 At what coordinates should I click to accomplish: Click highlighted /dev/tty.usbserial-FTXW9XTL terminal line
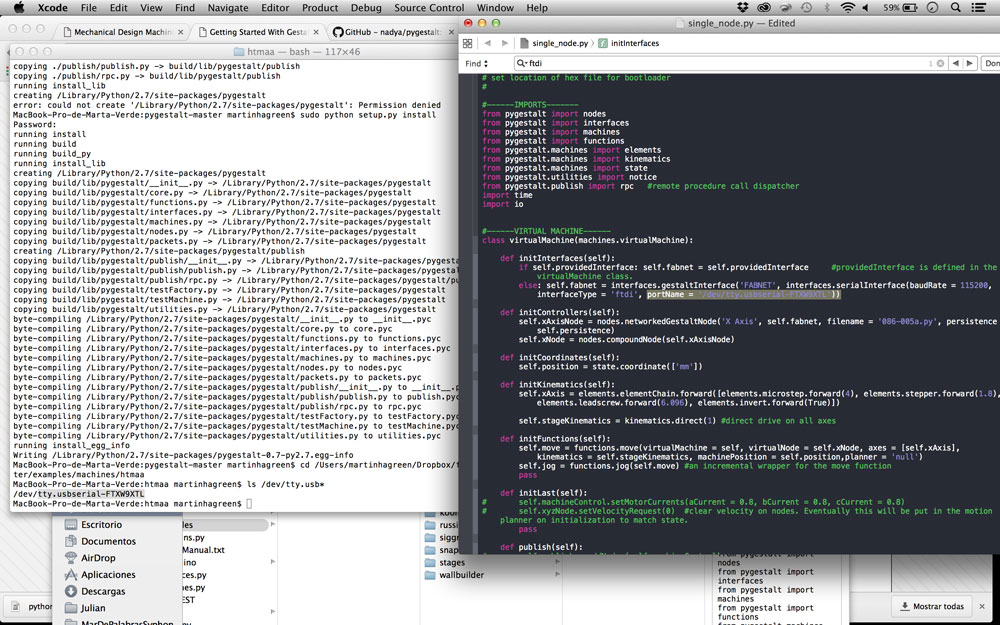pyautogui.click(x=78, y=494)
